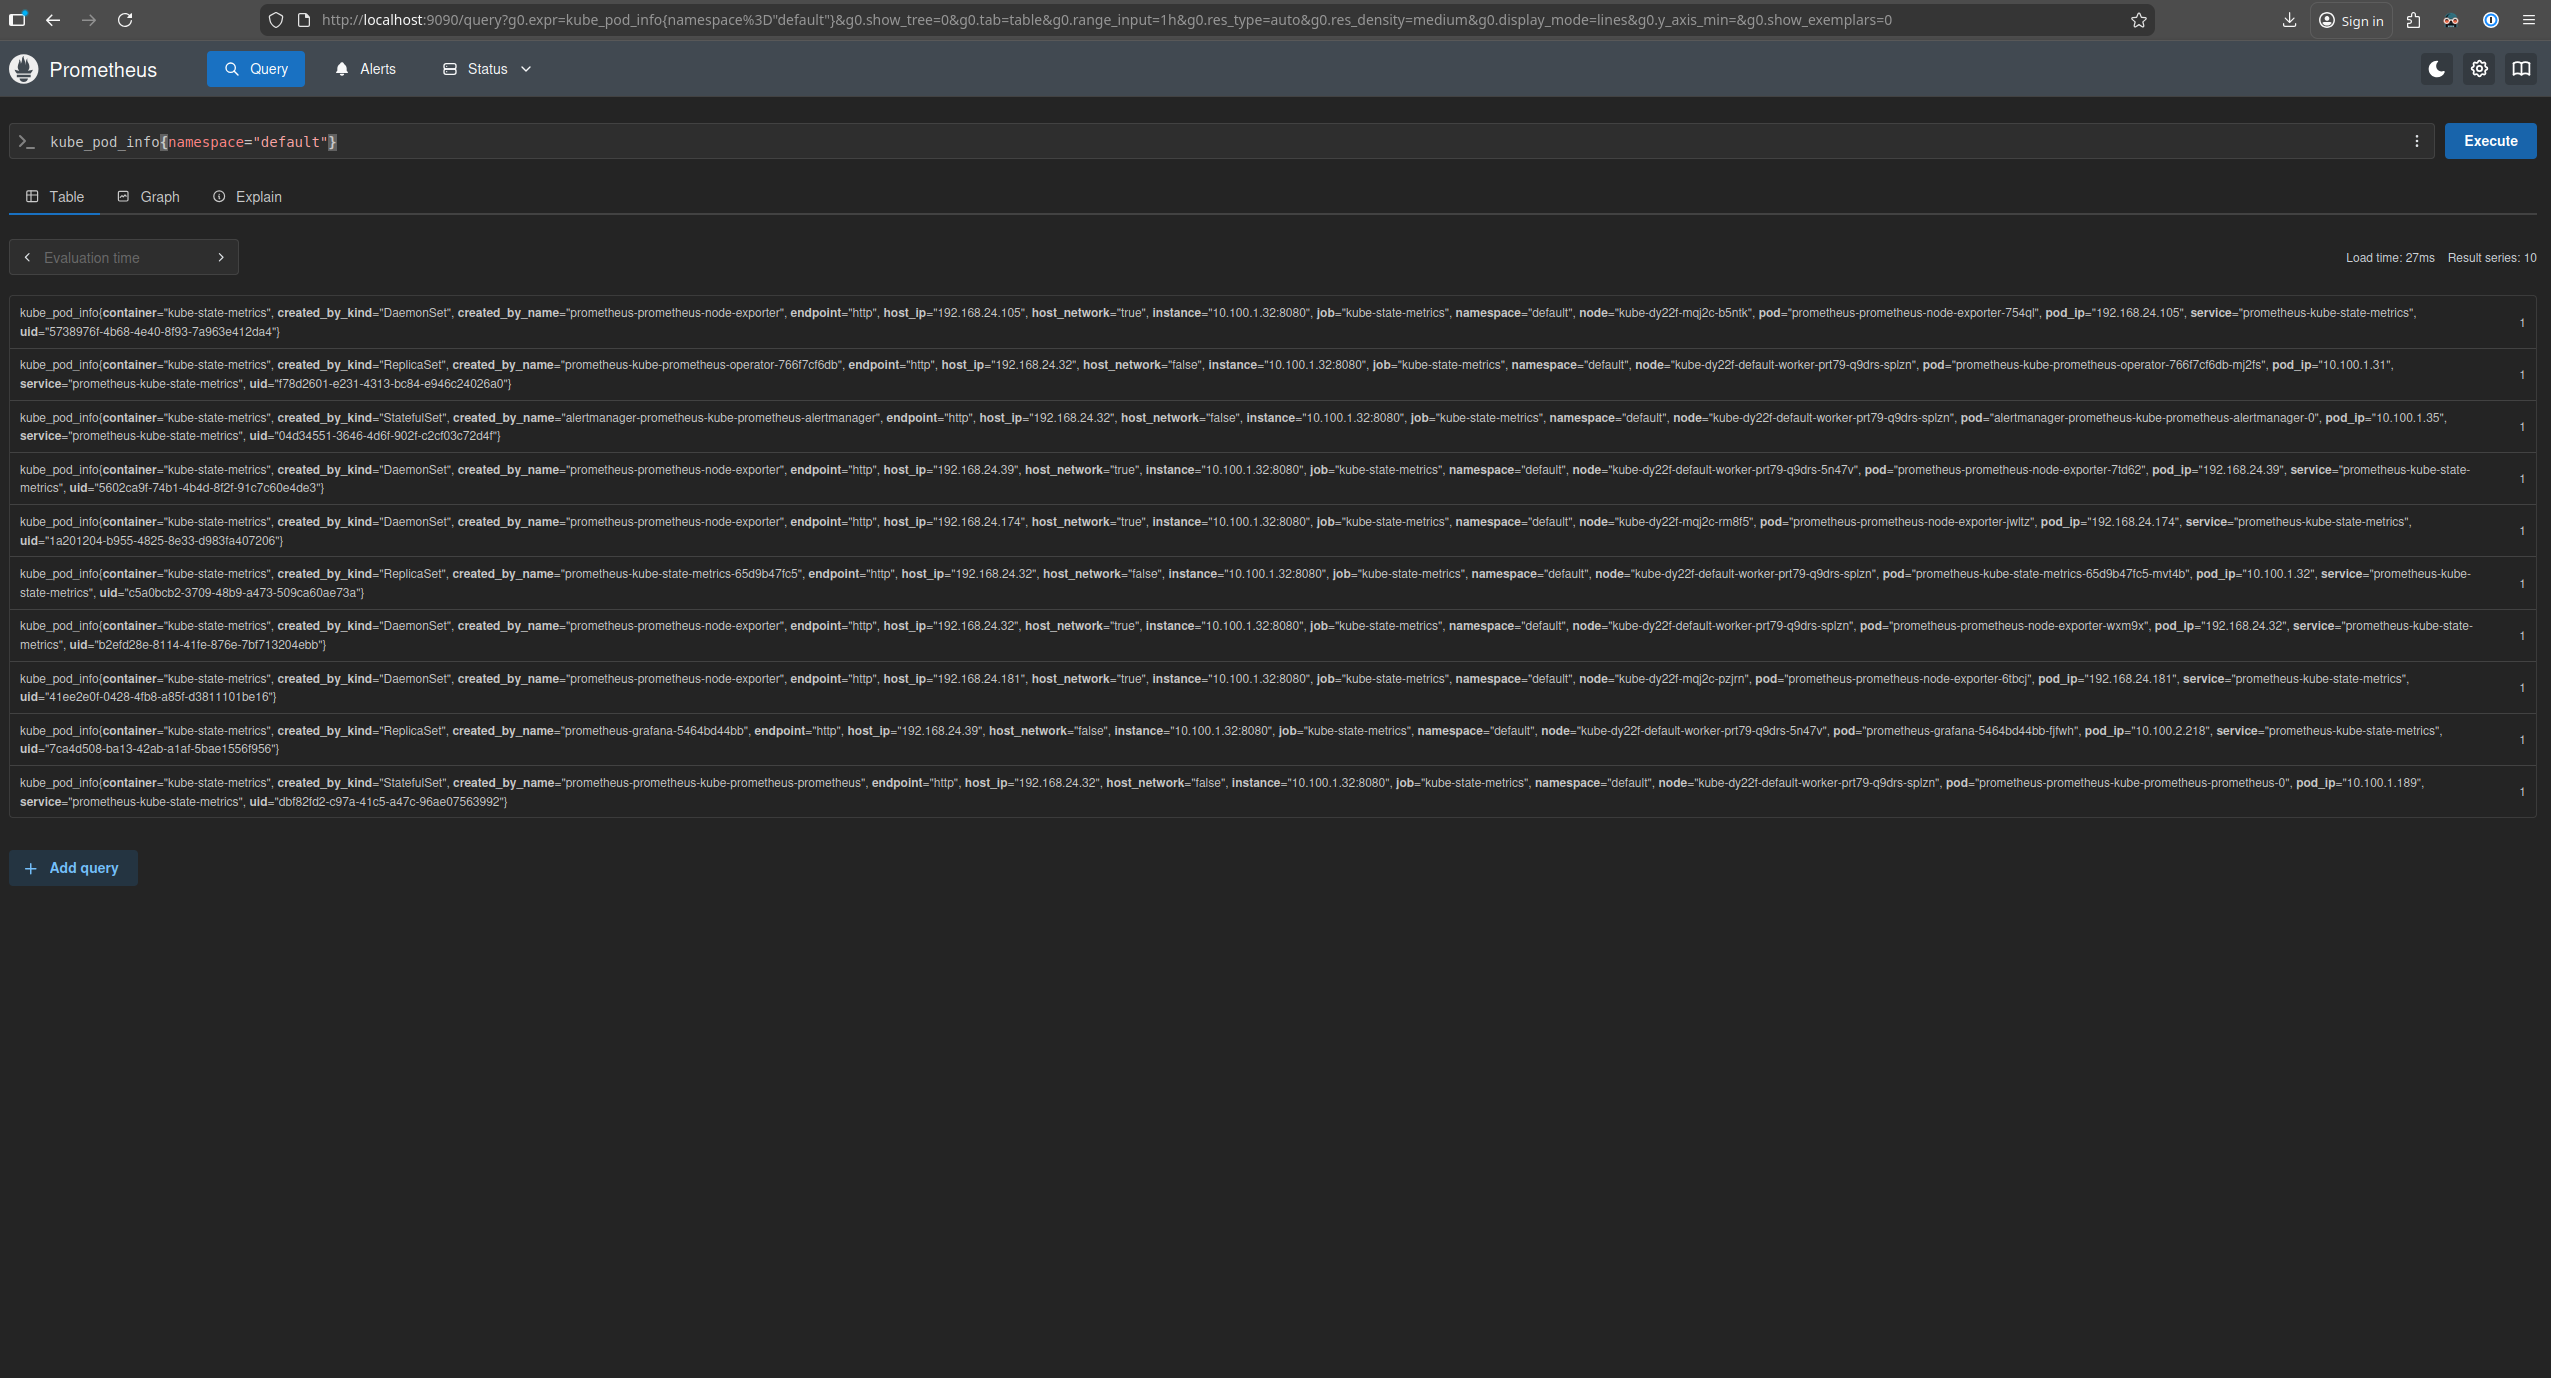2551x1378 pixels.
Task: Toggle the dark/light theme moon icon
Action: (2436, 69)
